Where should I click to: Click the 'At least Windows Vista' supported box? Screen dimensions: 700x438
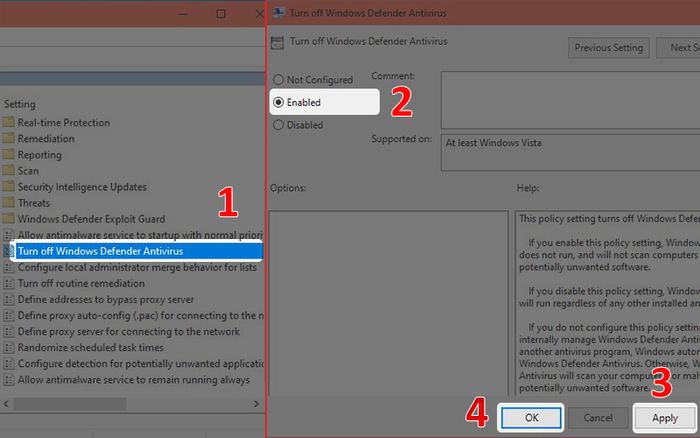[571, 152]
